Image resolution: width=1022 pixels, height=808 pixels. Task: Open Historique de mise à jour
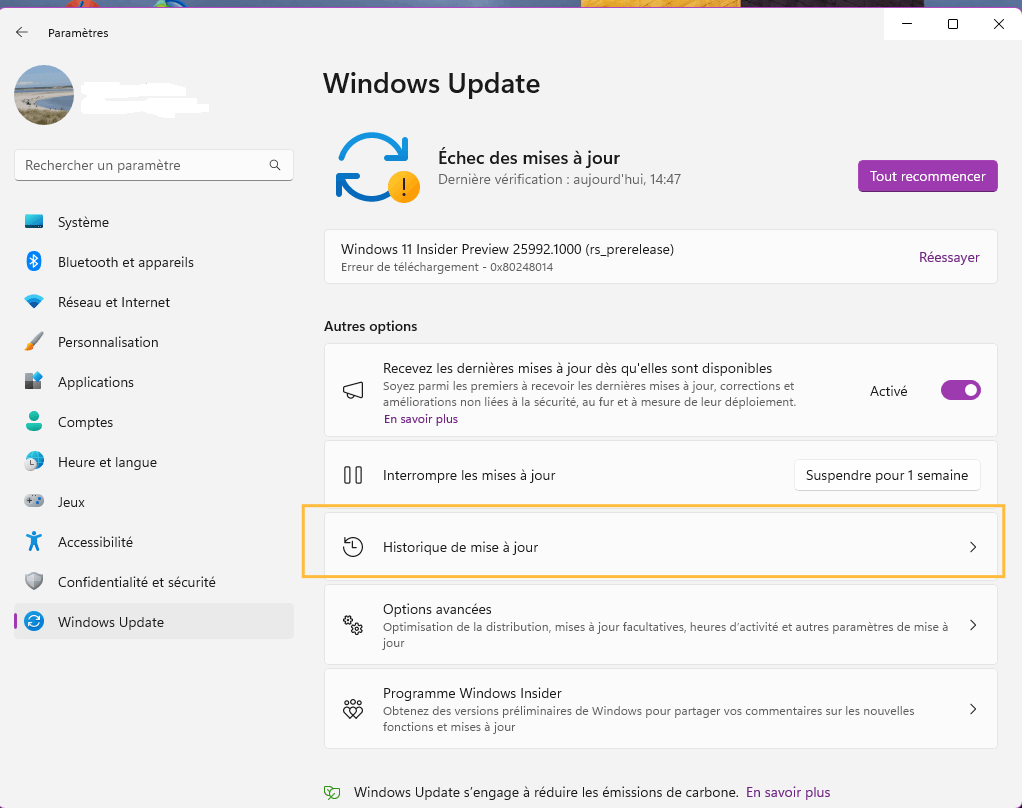(661, 547)
